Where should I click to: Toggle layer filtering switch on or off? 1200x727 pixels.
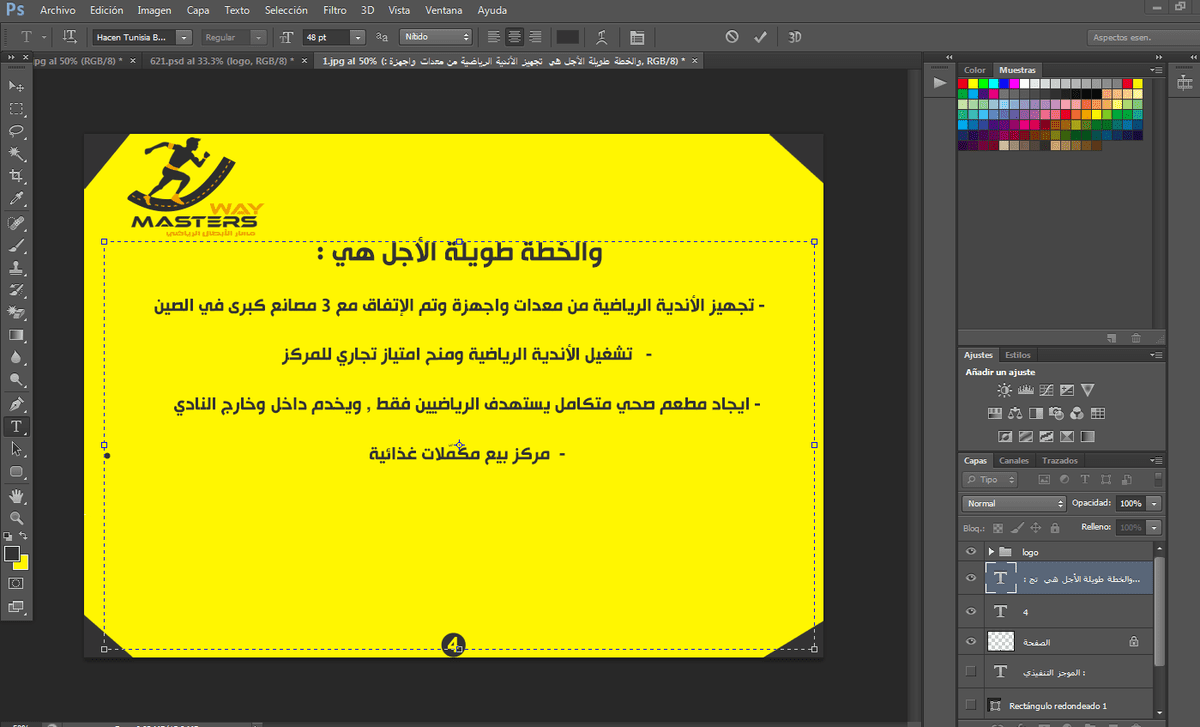coord(1158,479)
